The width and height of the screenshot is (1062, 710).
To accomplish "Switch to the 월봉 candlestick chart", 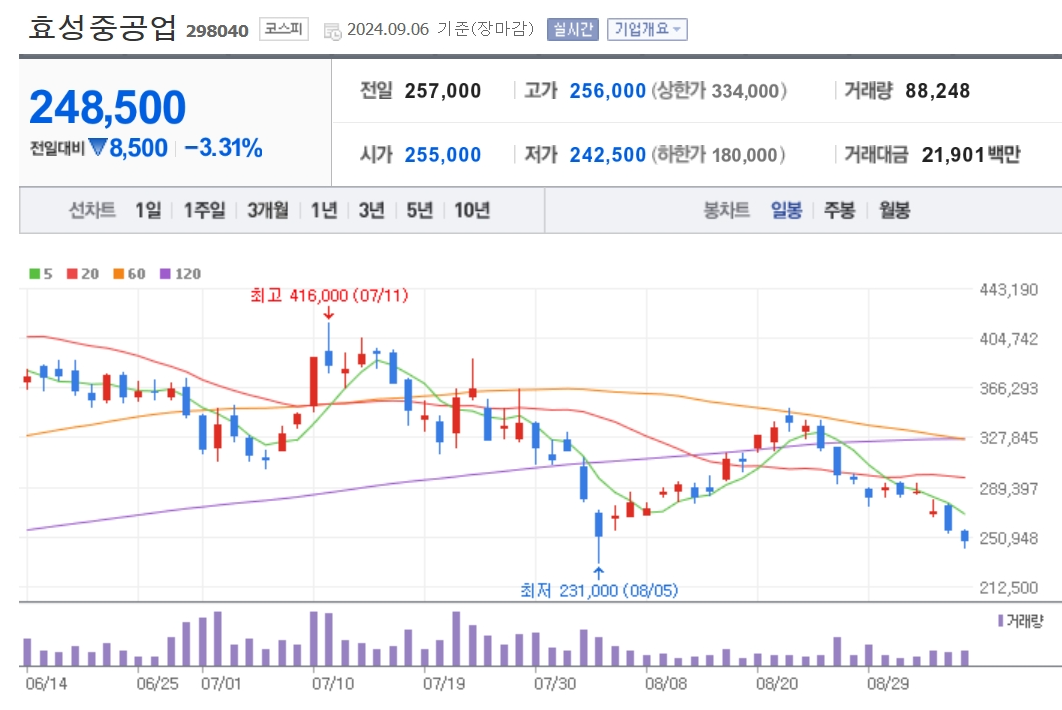I will (x=894, y=210).
